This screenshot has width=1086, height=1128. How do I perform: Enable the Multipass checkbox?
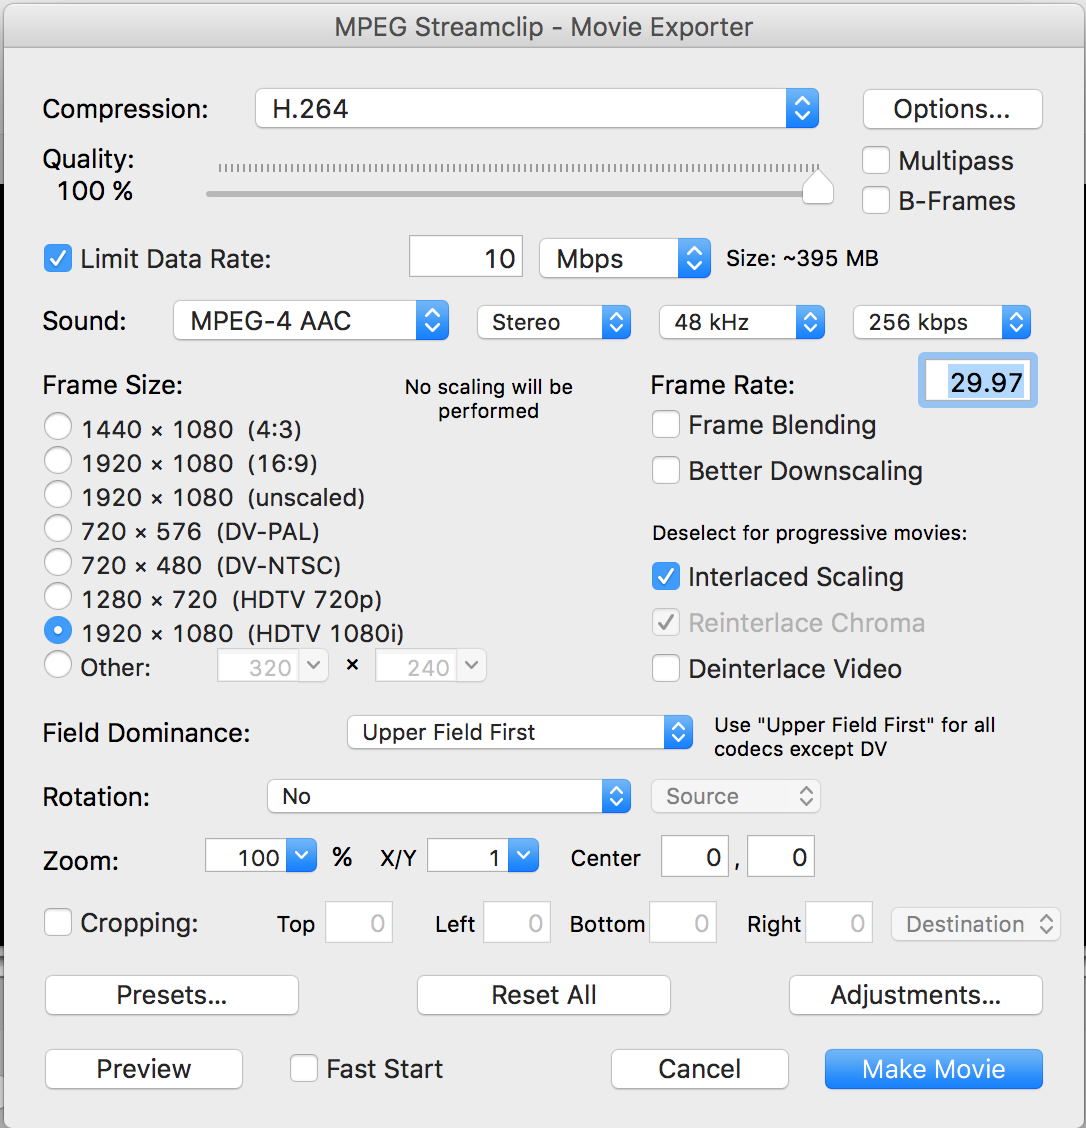coord(876,160)
